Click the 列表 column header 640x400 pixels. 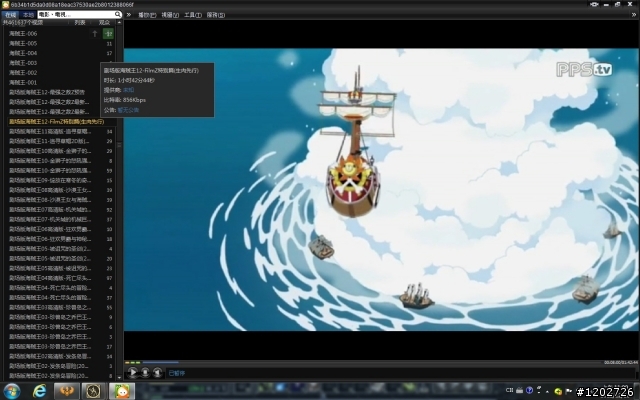(80, 23)
